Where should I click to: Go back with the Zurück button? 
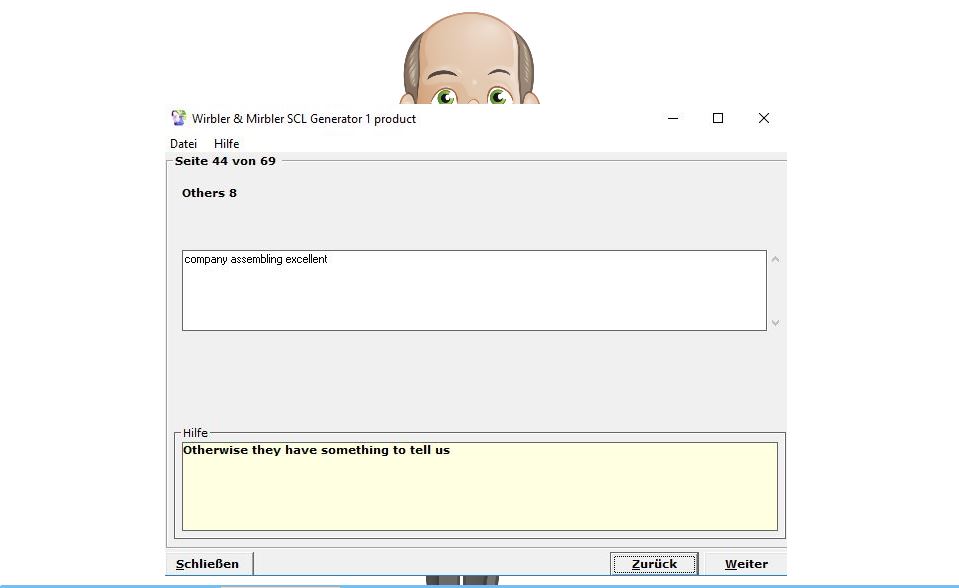[654, 563]
